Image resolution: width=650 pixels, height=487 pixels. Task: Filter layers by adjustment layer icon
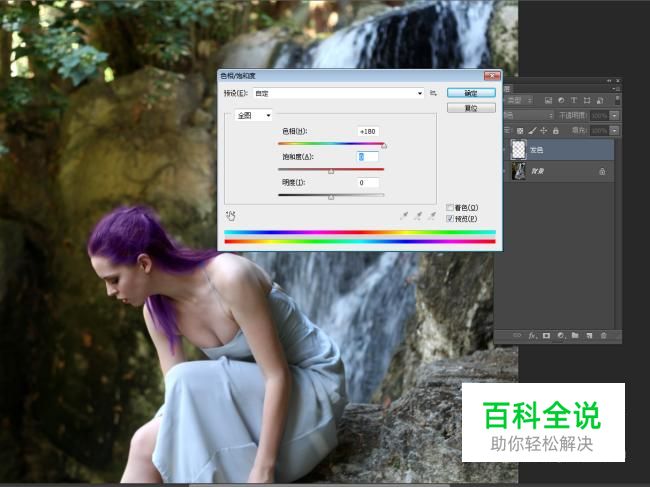(561, 100)
